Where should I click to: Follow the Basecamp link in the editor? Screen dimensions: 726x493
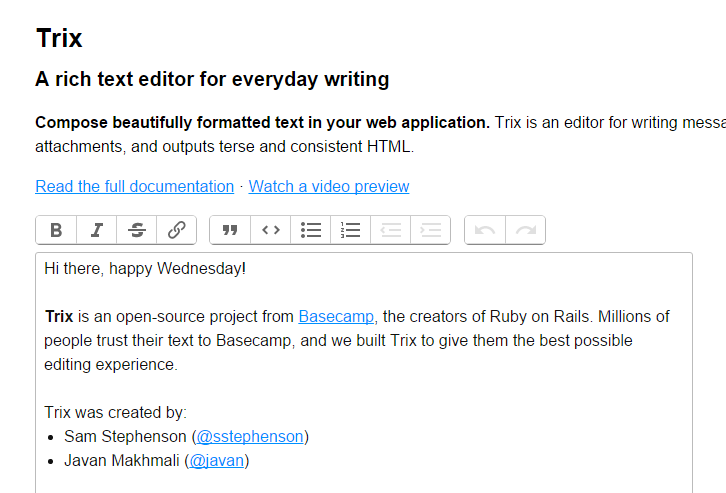[x=337, y=317]
